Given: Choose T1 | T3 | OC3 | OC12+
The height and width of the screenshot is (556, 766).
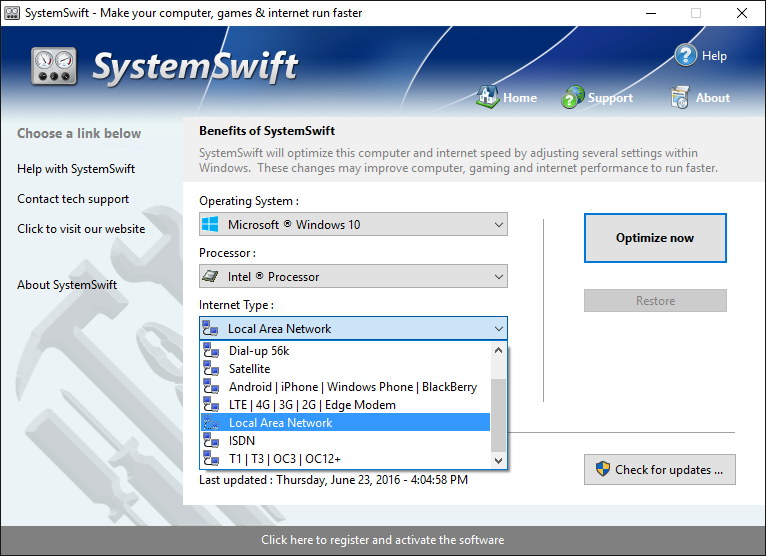Looking at the screenshot, I should point(345,459).
